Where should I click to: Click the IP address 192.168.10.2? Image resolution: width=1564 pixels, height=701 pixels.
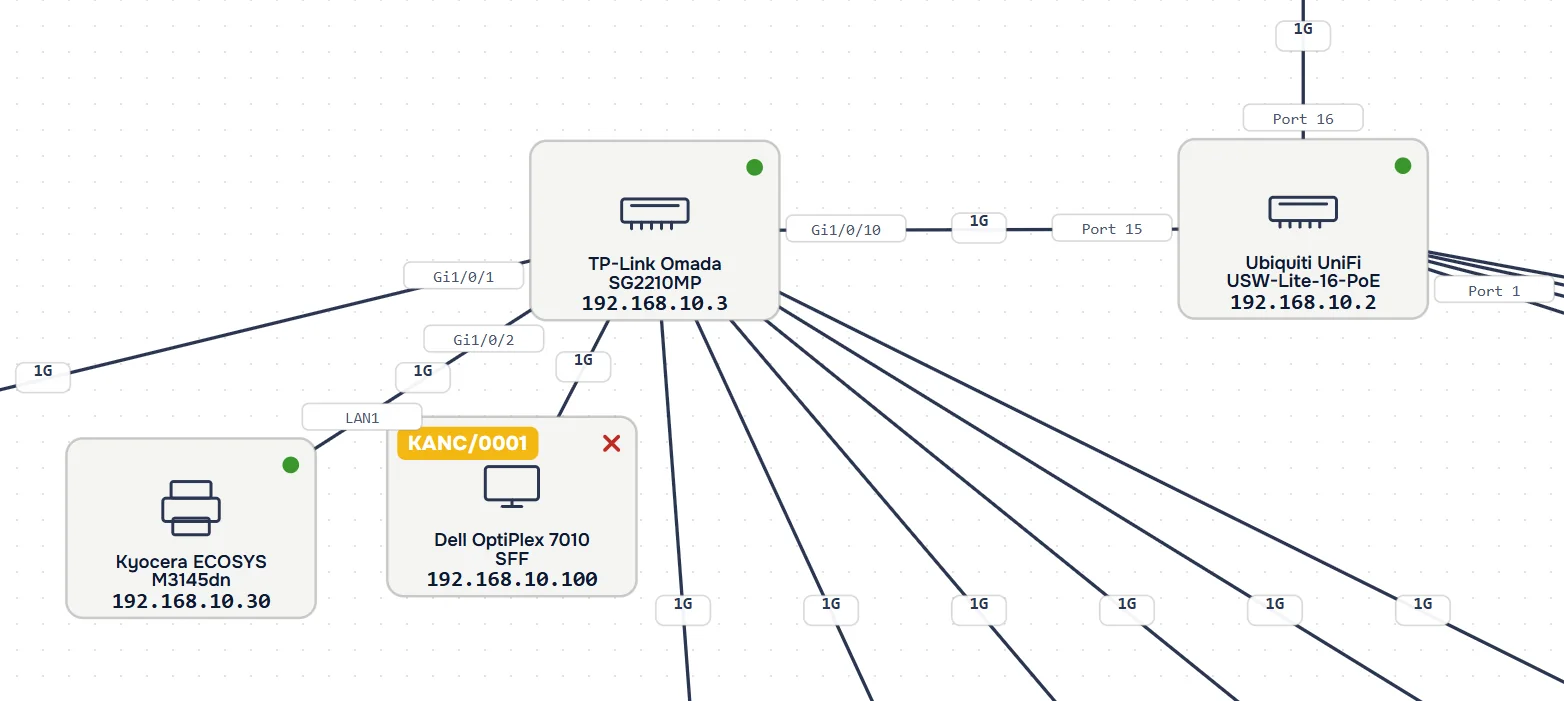[x=1303, y=301]
